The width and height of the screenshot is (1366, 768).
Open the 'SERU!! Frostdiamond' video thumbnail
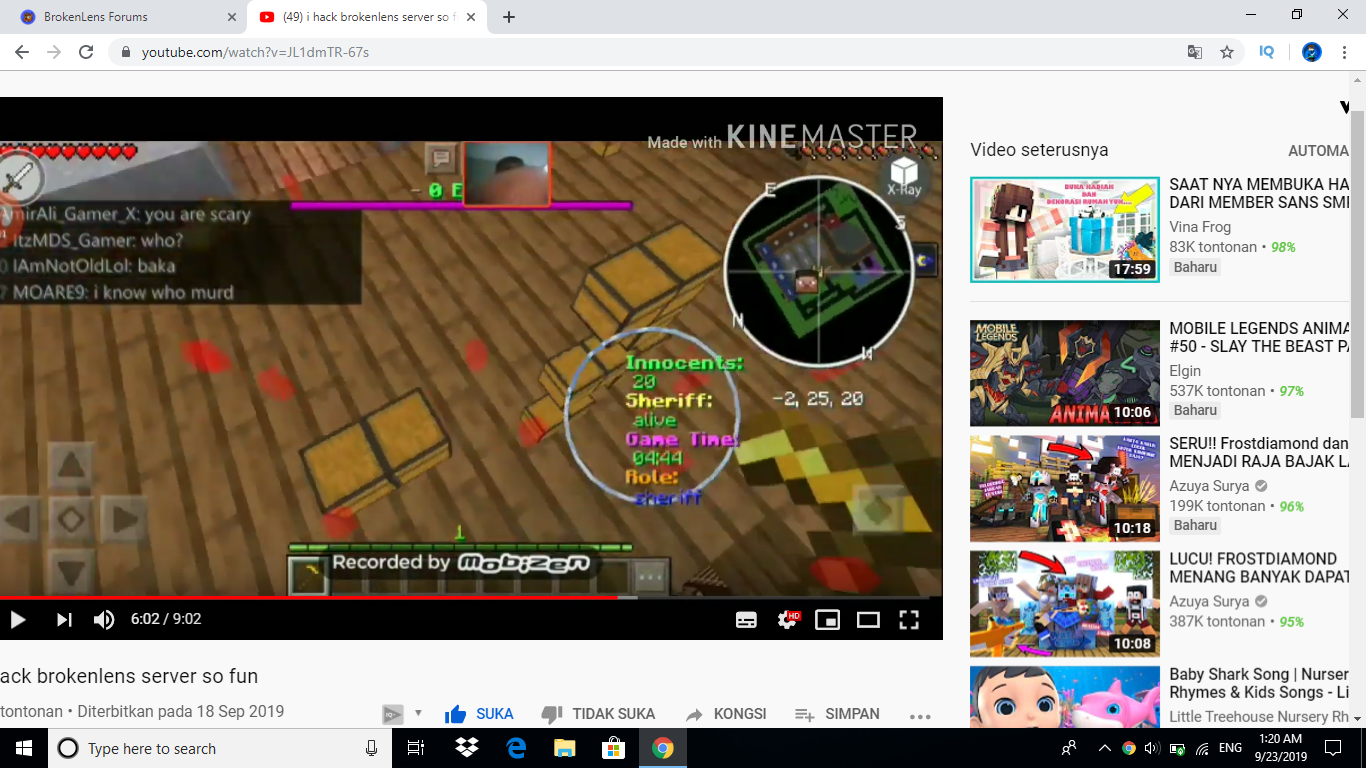tap(1065, 488)
